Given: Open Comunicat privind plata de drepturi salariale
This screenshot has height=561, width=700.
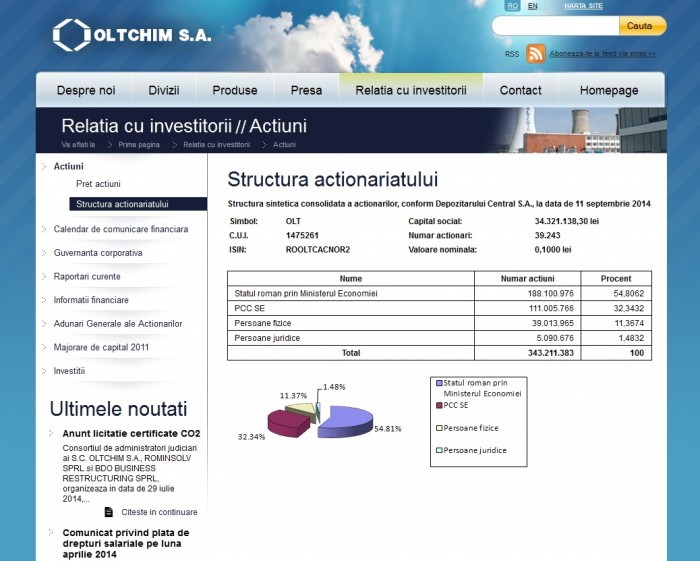Looking at the screenshot, I should 126,544.
